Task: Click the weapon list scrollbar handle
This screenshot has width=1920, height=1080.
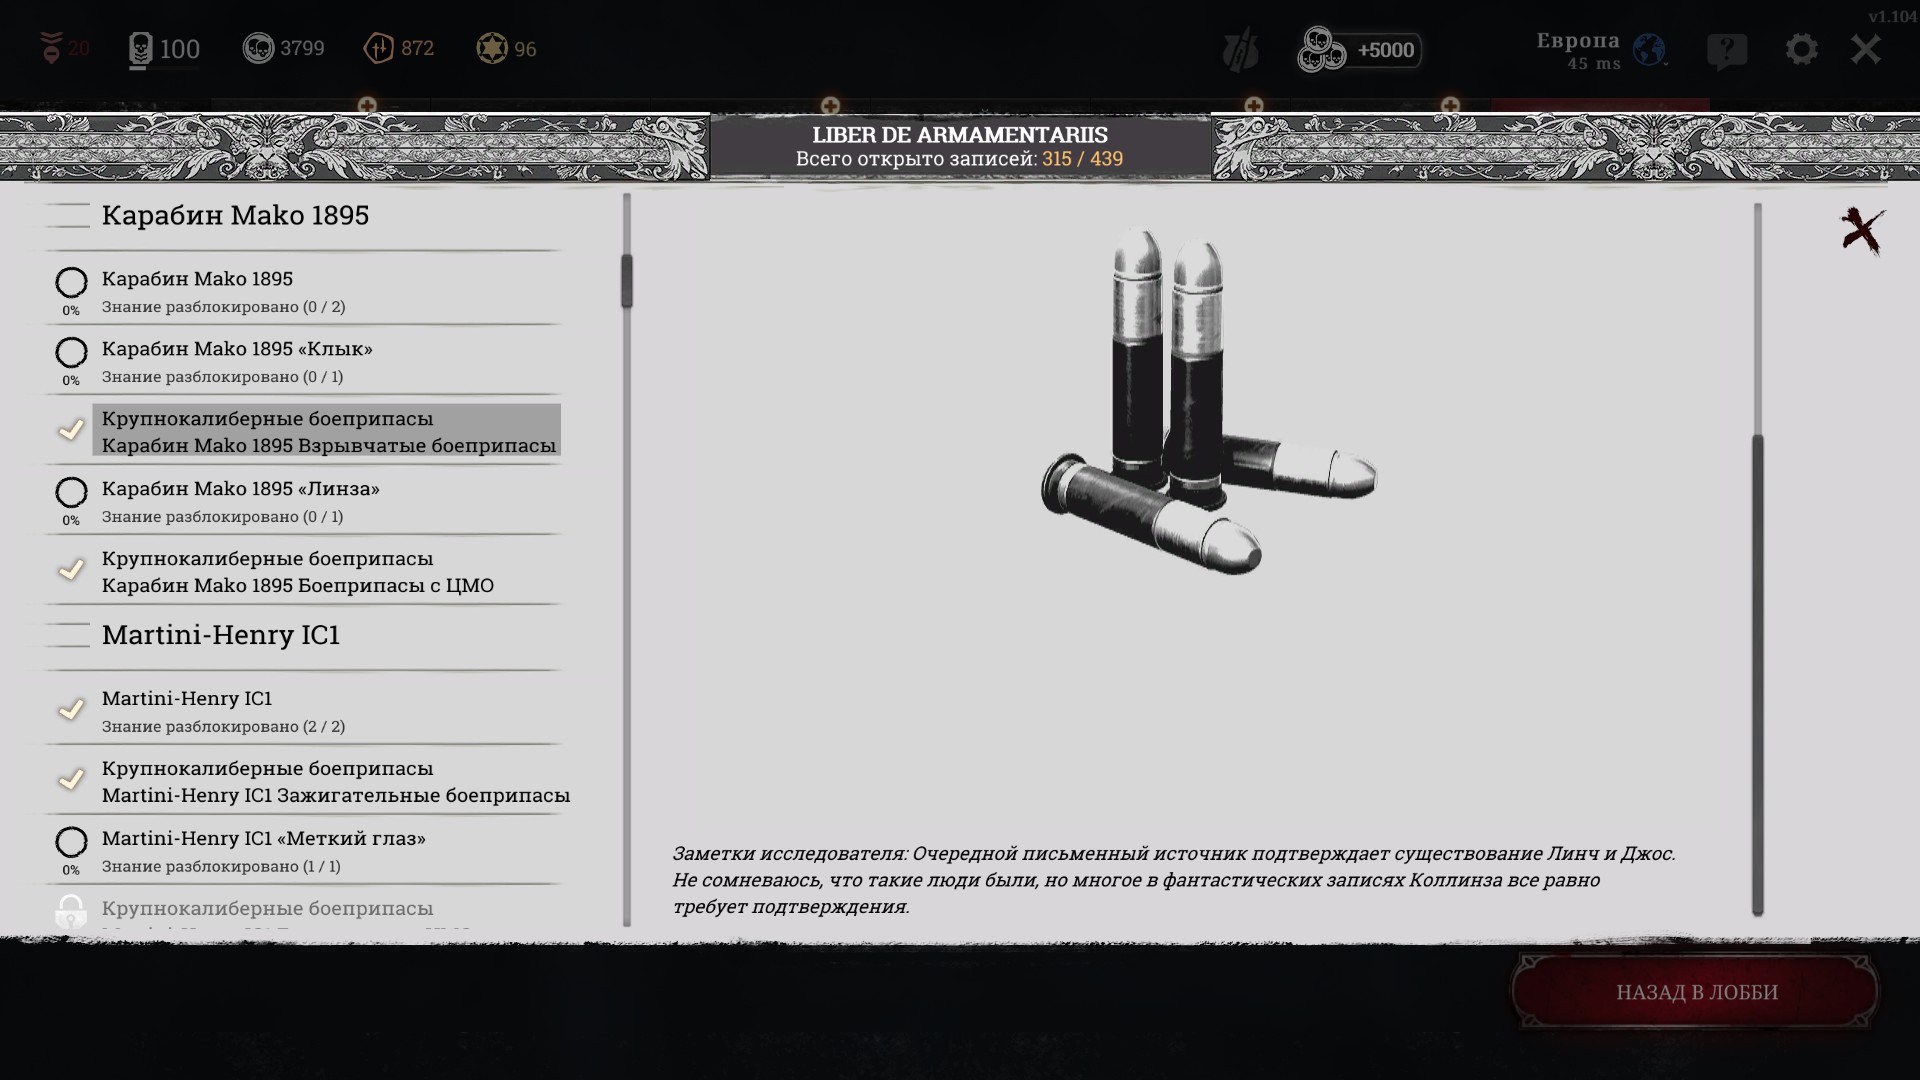Action: (627, 281)
